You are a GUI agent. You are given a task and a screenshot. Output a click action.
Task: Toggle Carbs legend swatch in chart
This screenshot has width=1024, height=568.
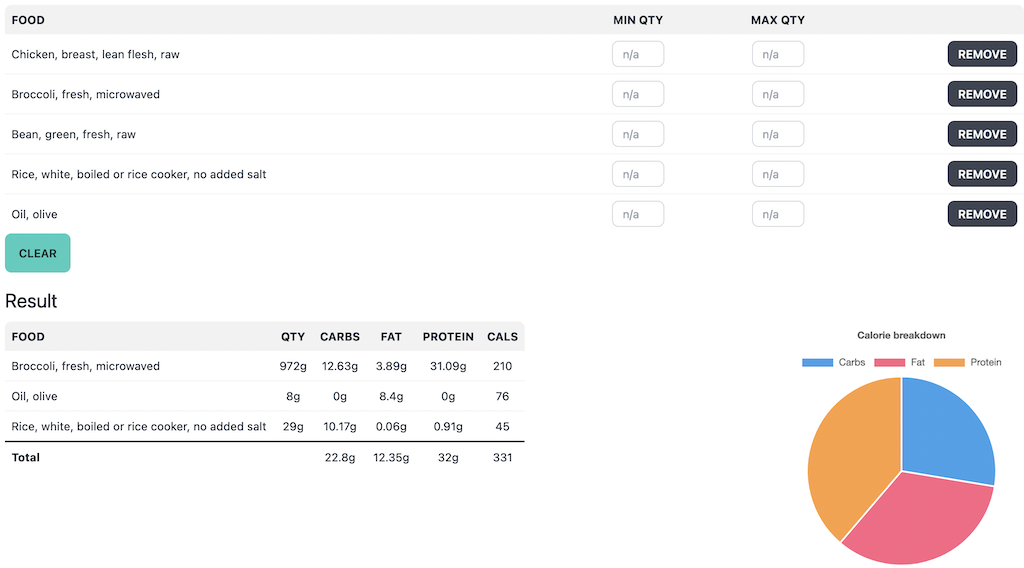point(817,362)
